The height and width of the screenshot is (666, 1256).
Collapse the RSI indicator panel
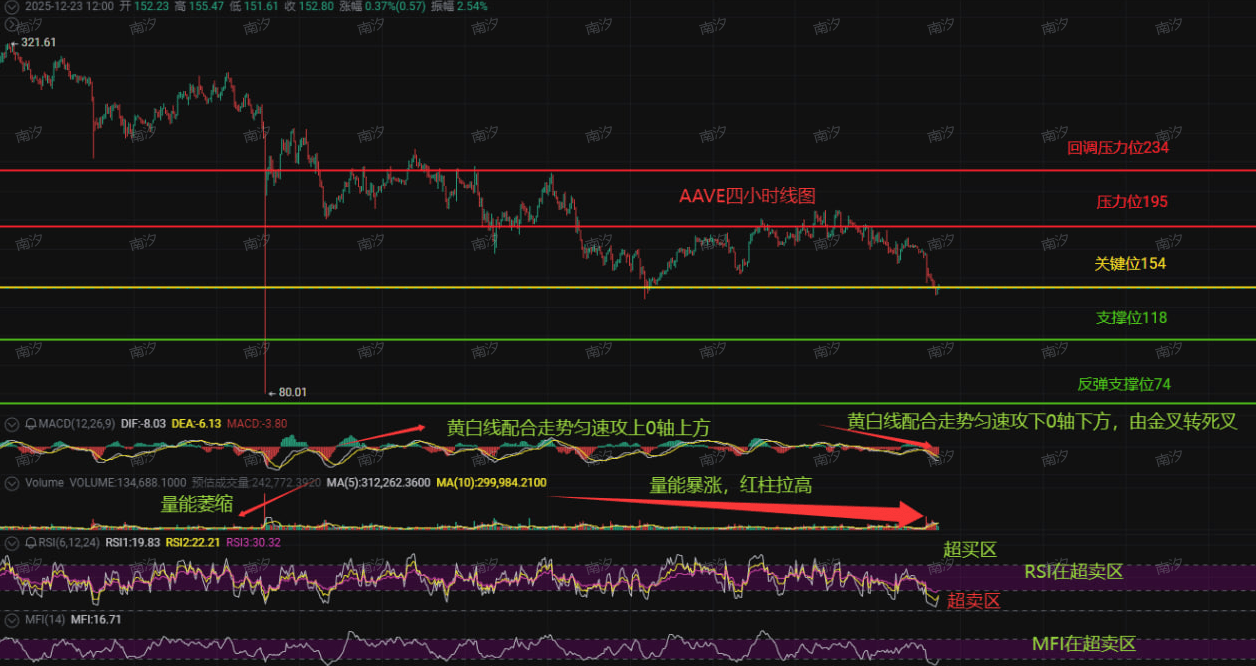(x=11, y=544)
